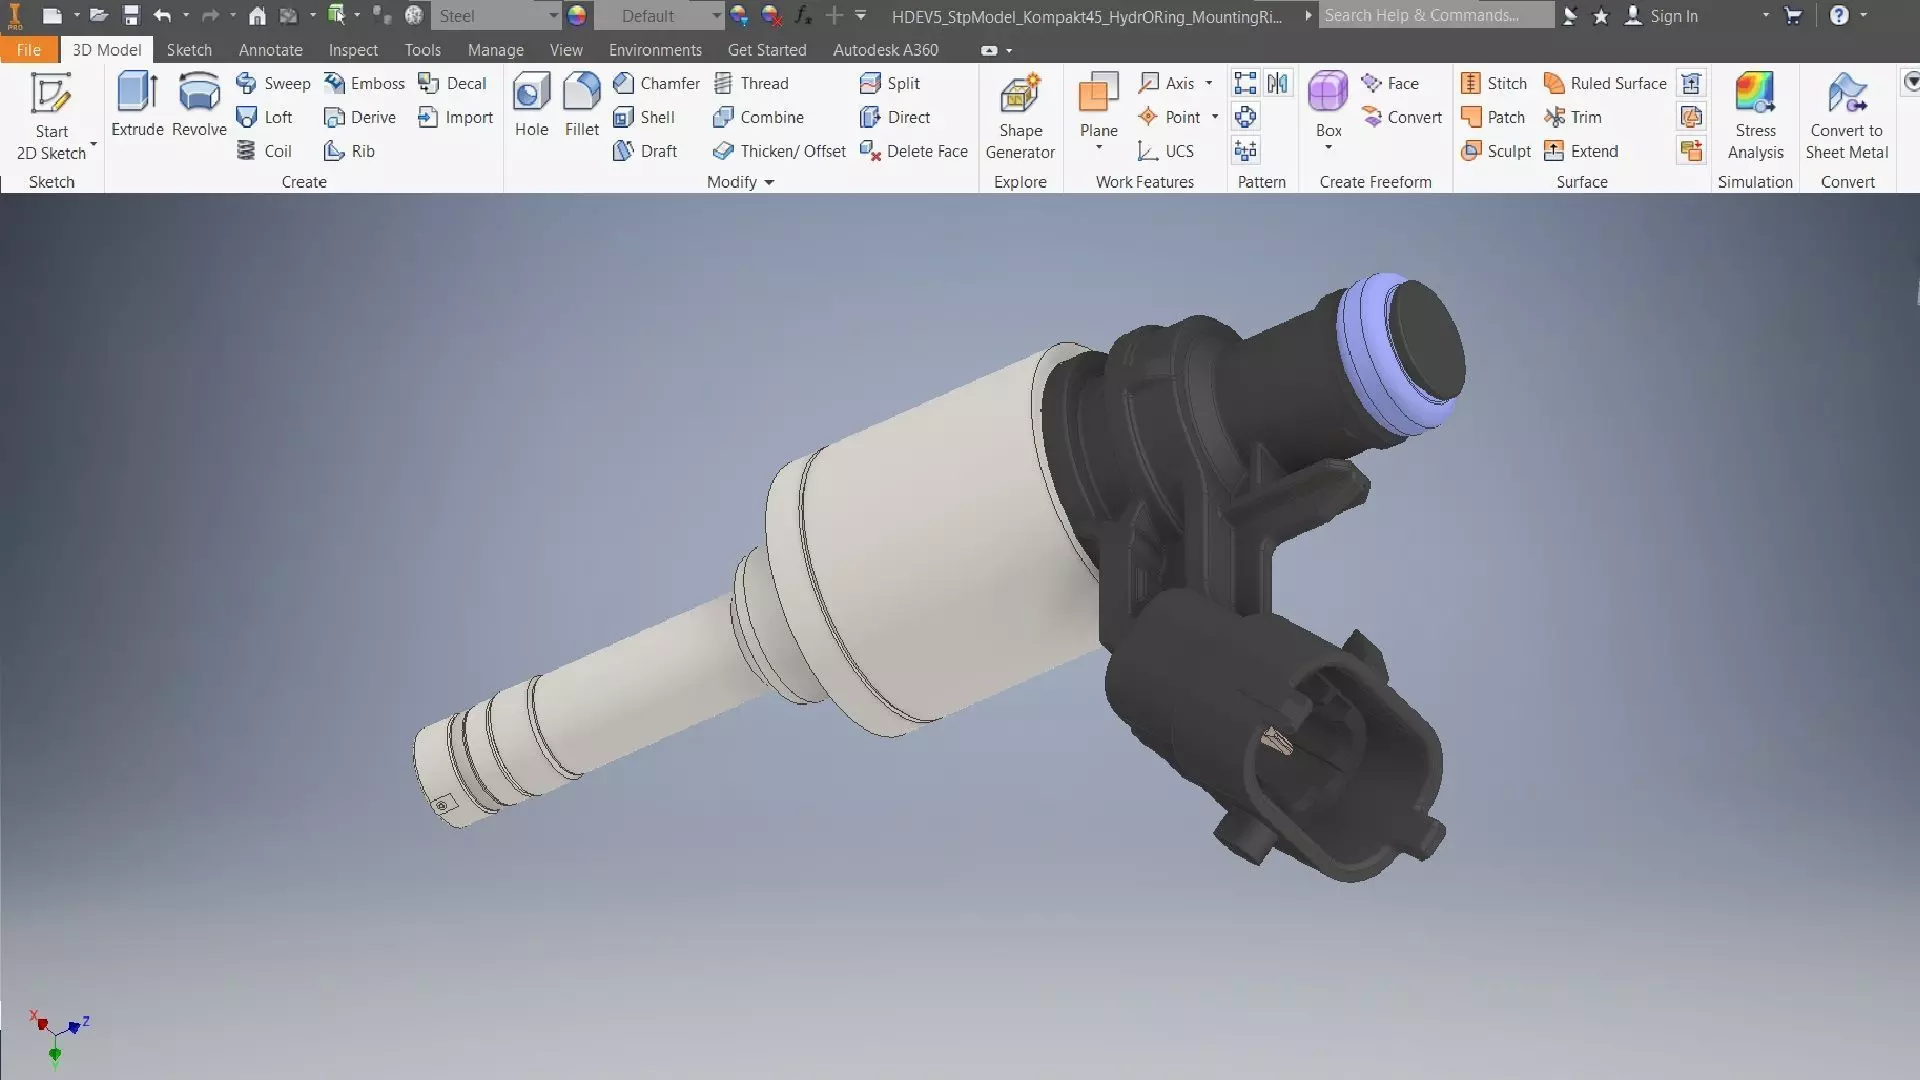The height and width of the screenshot is (1080, 1920).
Task: Select the Hole tool
Action: click(x=531, y=104)
